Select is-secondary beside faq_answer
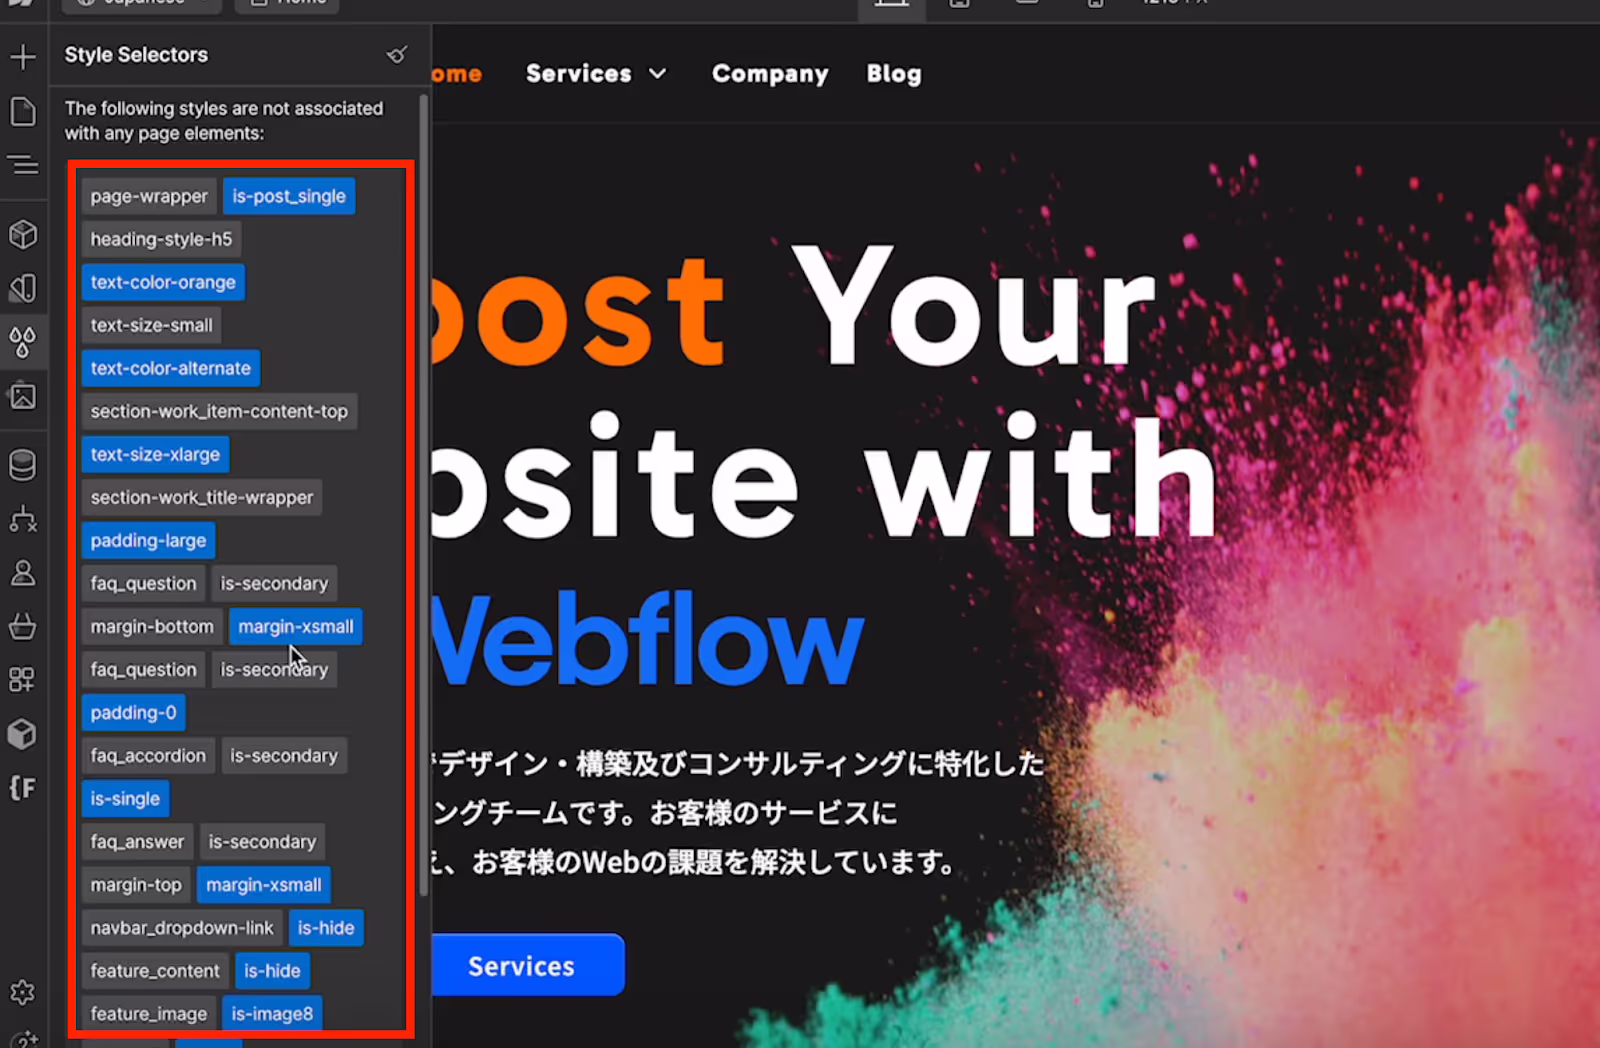 [262, 842]
